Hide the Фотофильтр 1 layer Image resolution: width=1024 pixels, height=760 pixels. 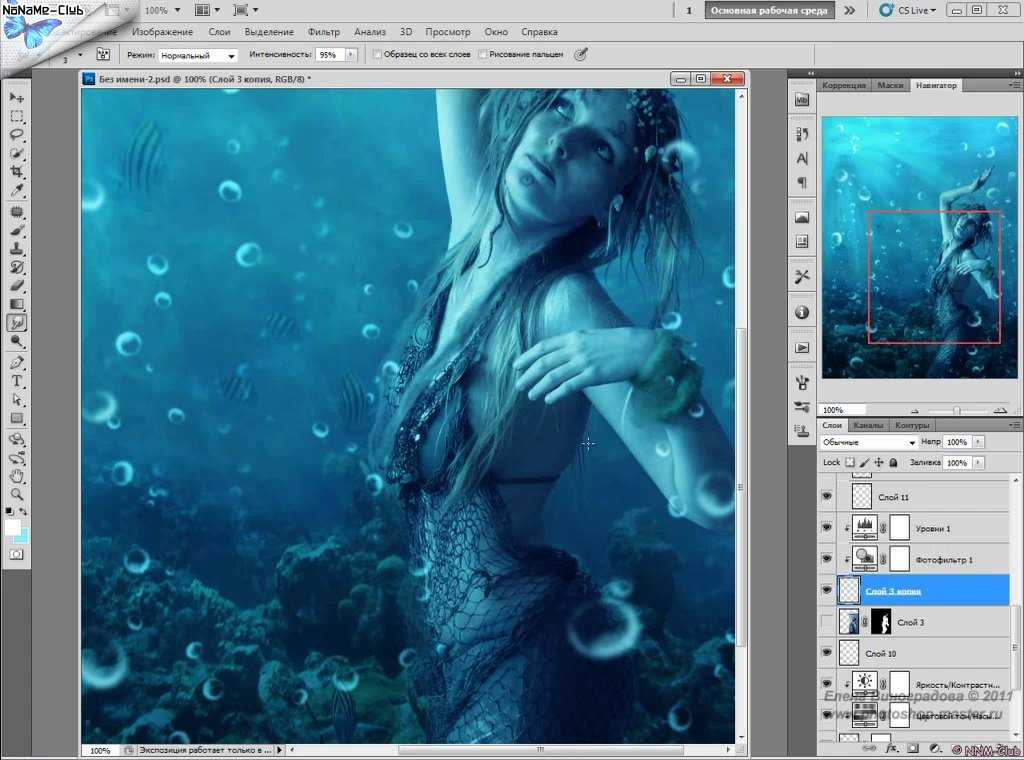coord(827,559)
